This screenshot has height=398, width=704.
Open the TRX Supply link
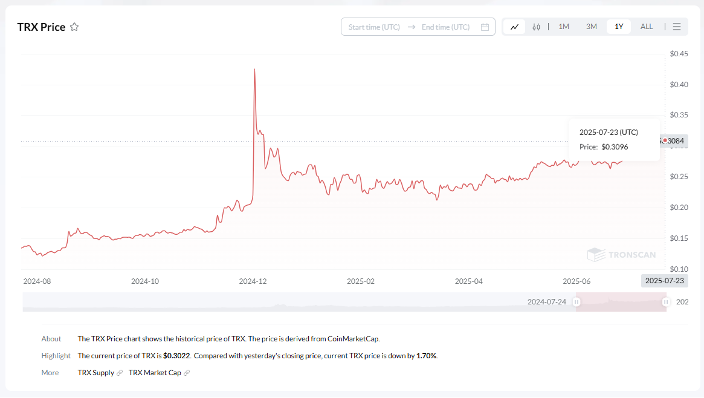(96, 373)
